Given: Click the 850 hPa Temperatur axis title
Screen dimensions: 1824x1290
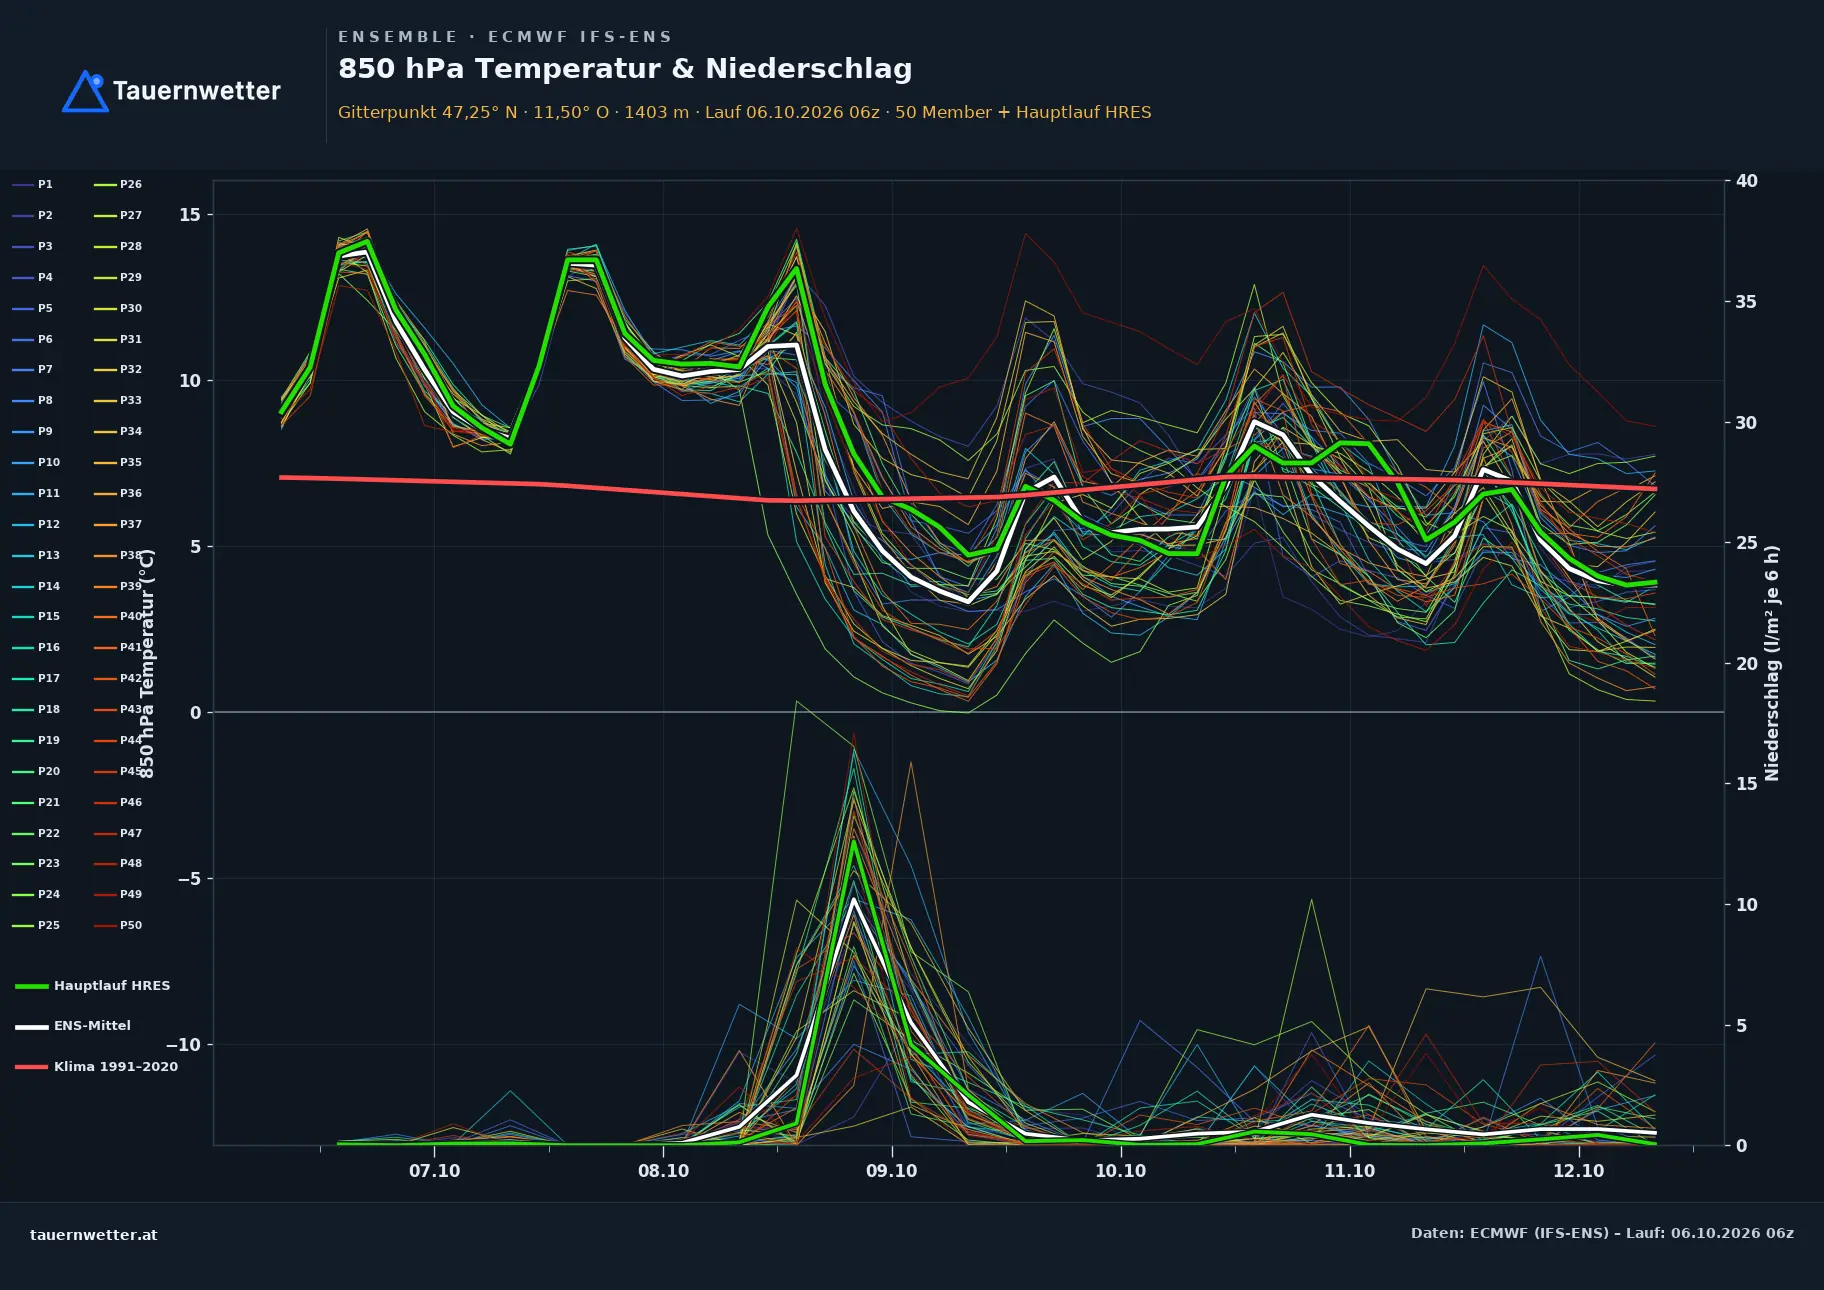Looking at the screenshot, I should [147, 664].
